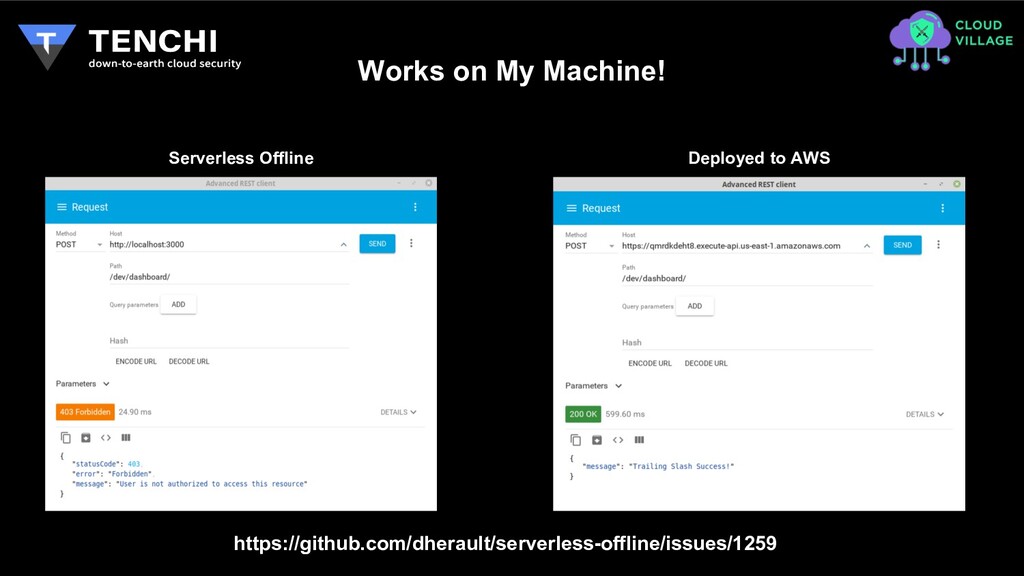1024x576 pixels.
Task: Close the Serverless Offline REST client window
Action: (429, 183)
